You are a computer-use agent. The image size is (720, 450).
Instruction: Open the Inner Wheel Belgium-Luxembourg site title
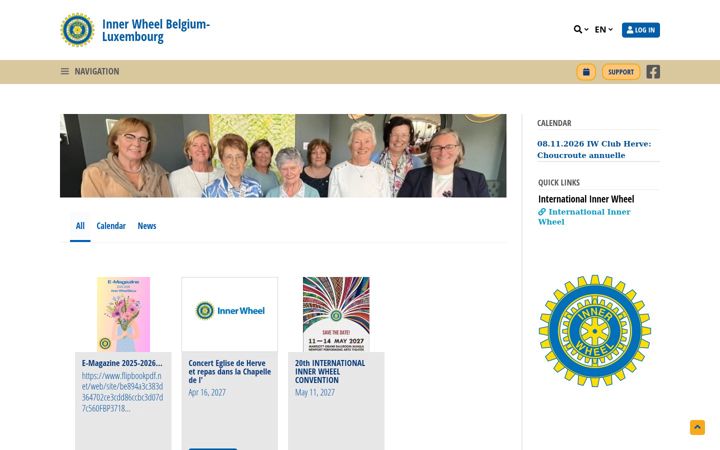pos(156,30)
